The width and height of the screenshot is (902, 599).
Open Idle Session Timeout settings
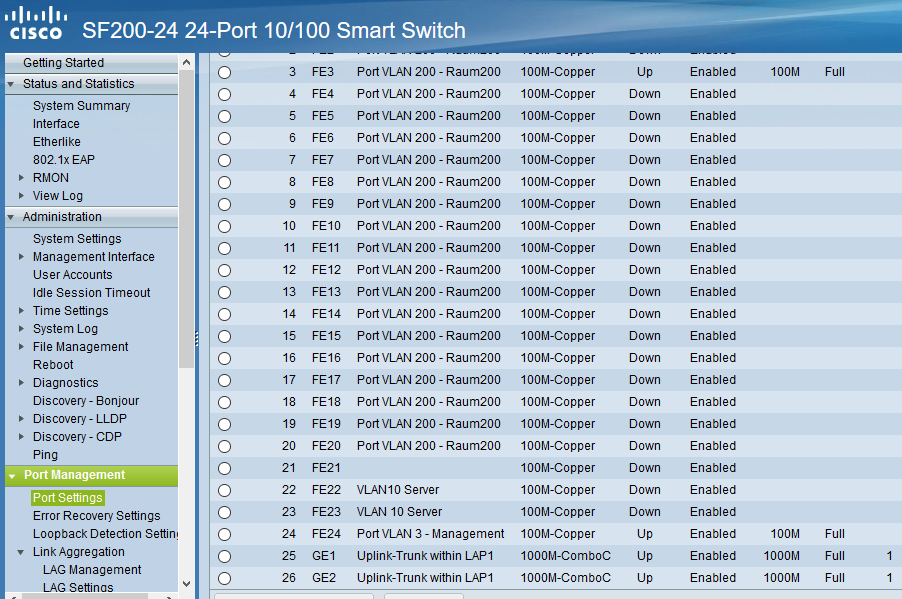(x=91, y=292)
